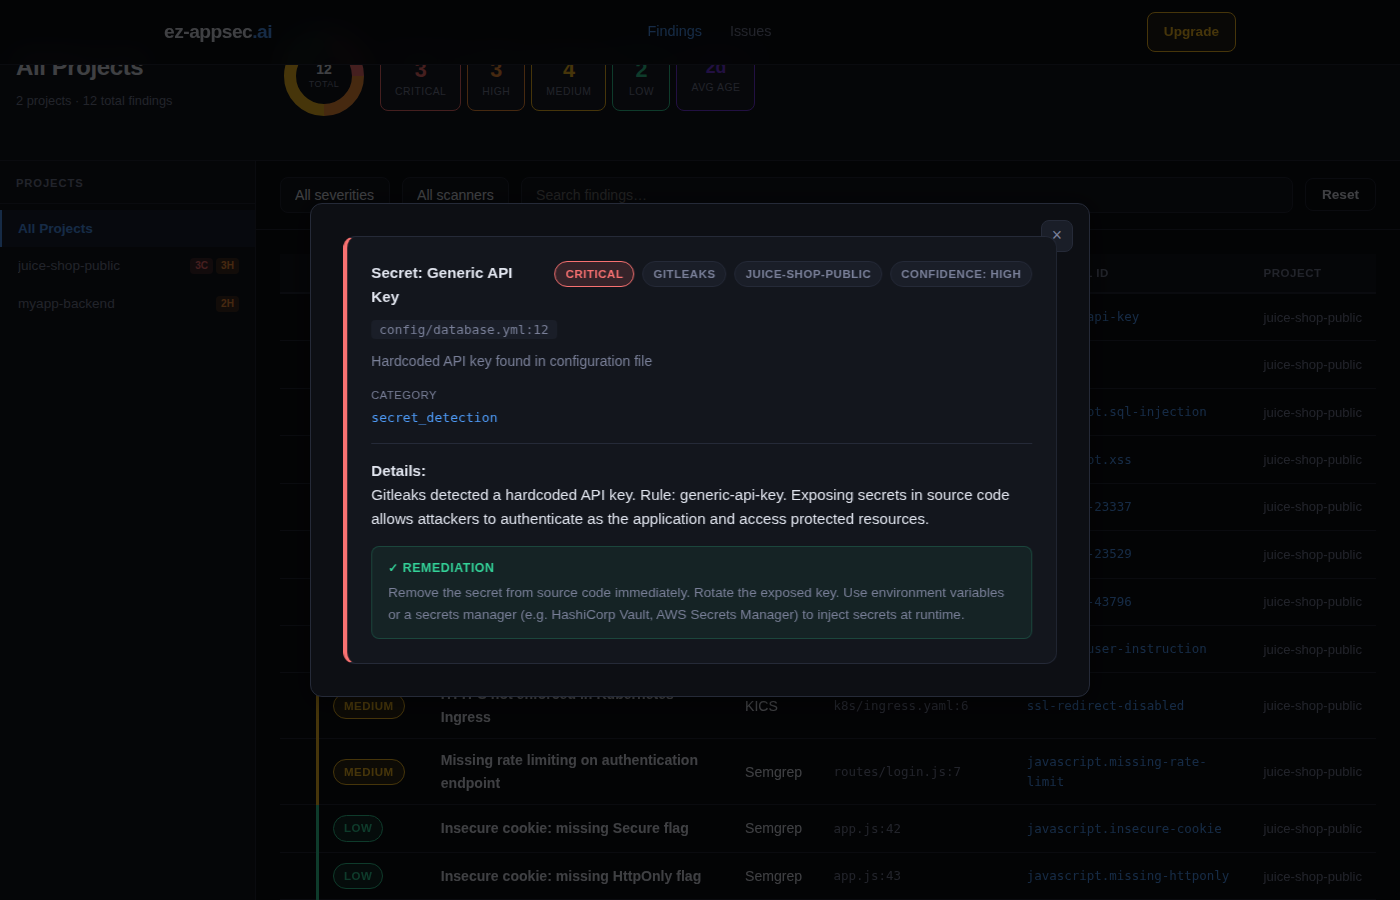Click the javascript.missing-httponly rule ID link
Screen dimensions: 1400x900
tap(1128, 876)
